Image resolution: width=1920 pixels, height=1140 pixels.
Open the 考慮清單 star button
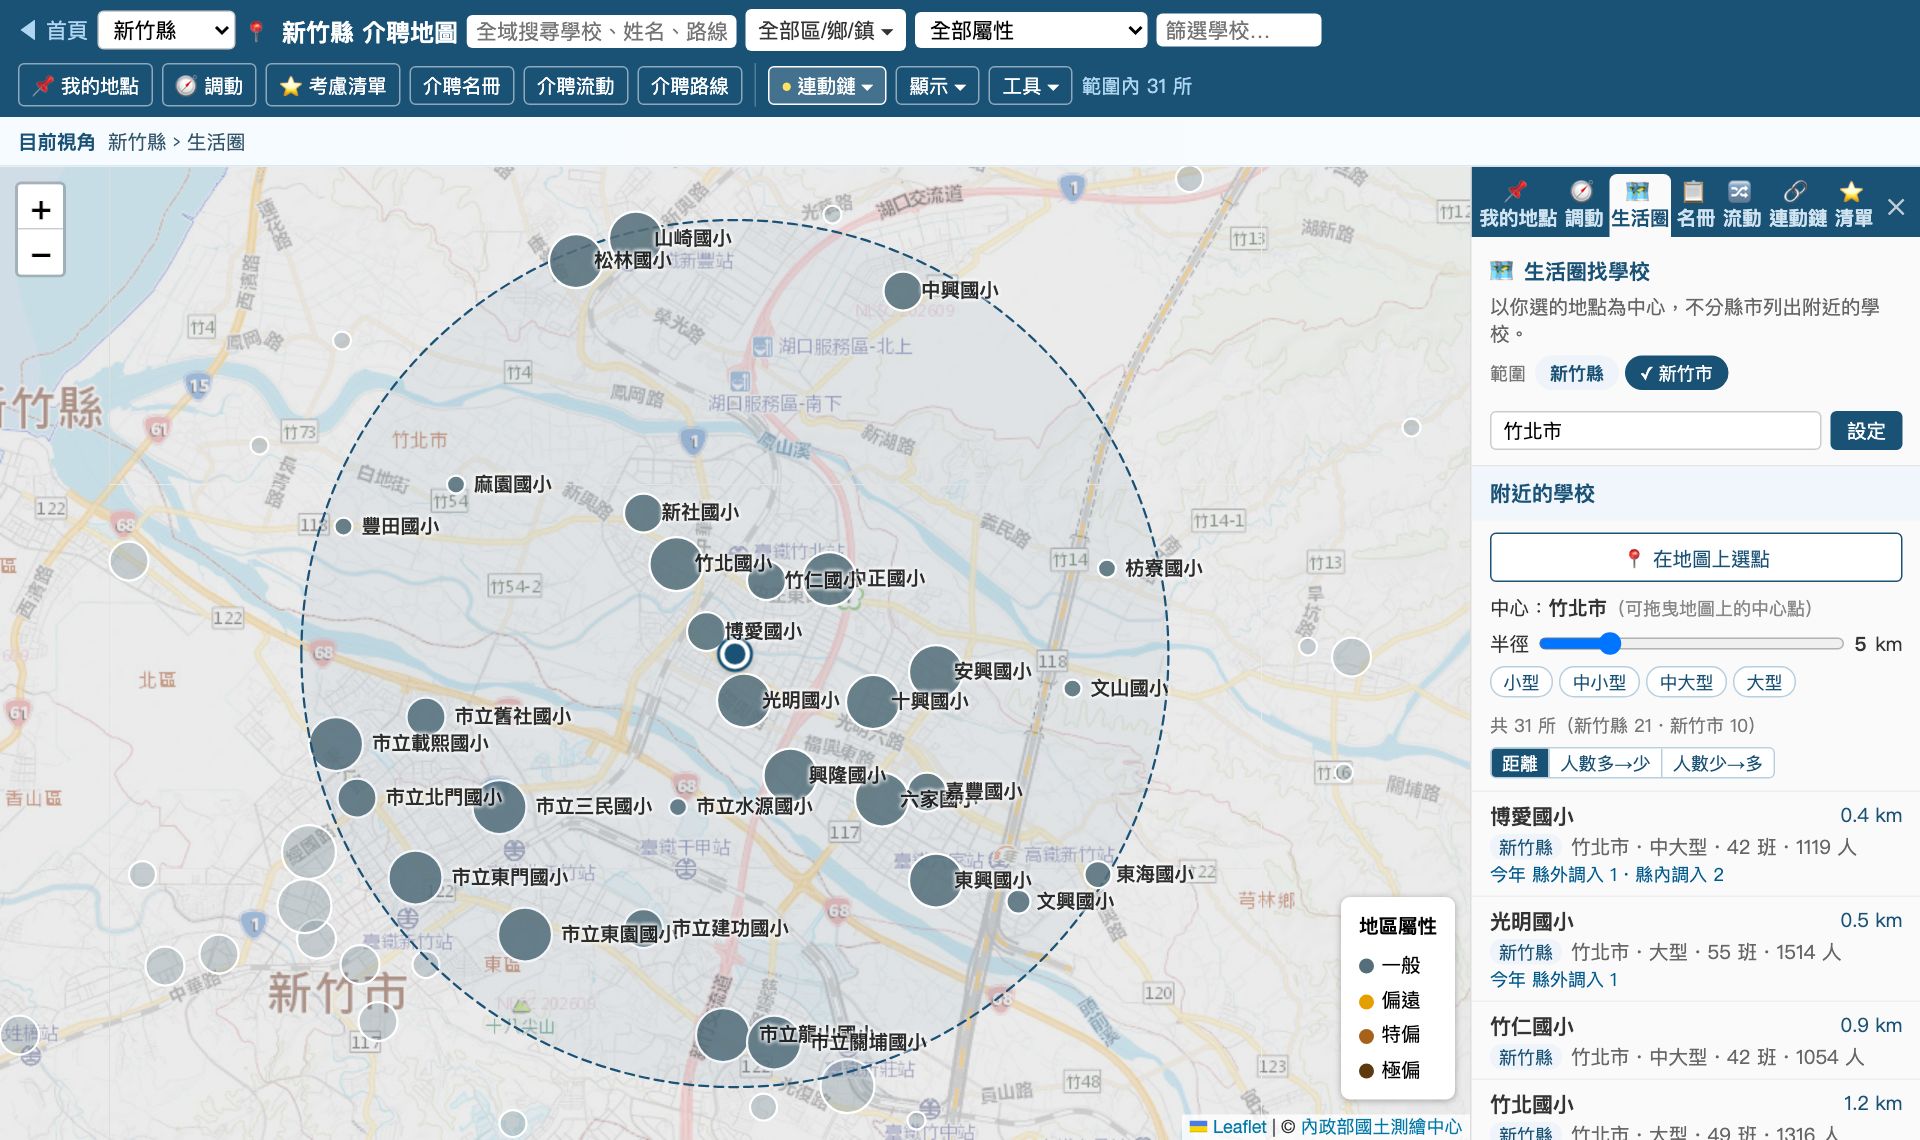point(333,86)
